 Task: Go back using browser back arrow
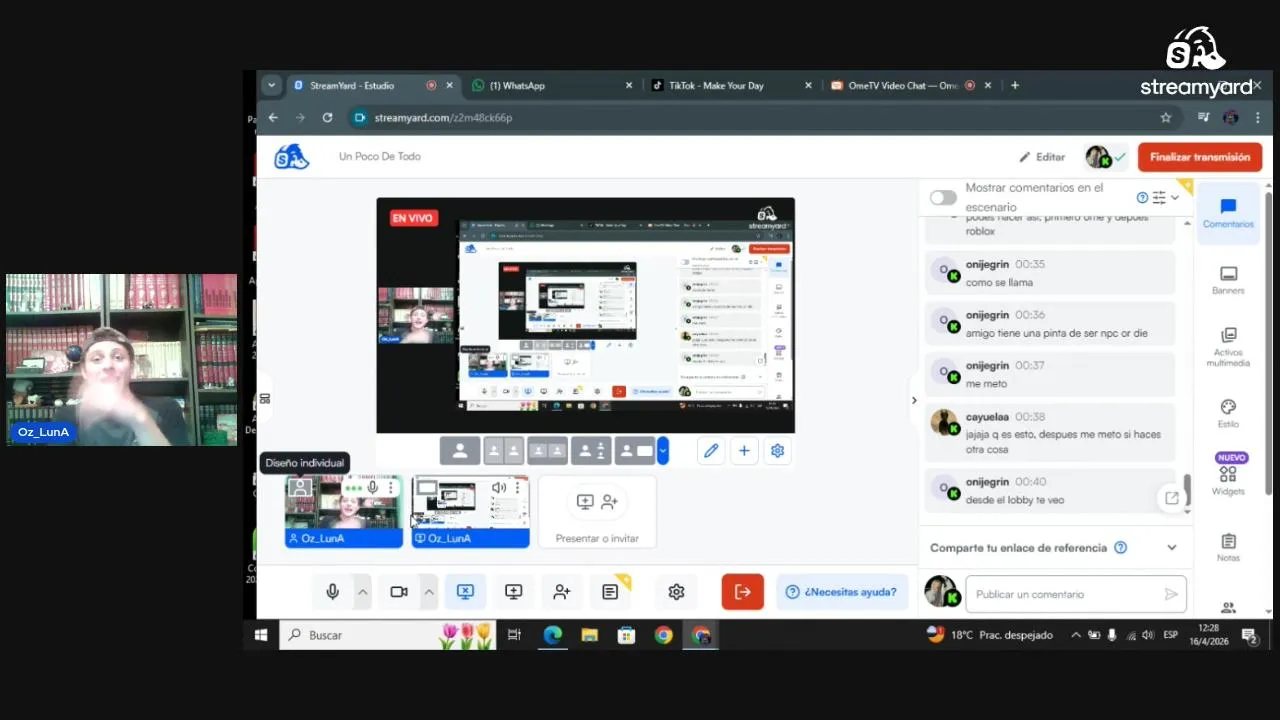273,117
